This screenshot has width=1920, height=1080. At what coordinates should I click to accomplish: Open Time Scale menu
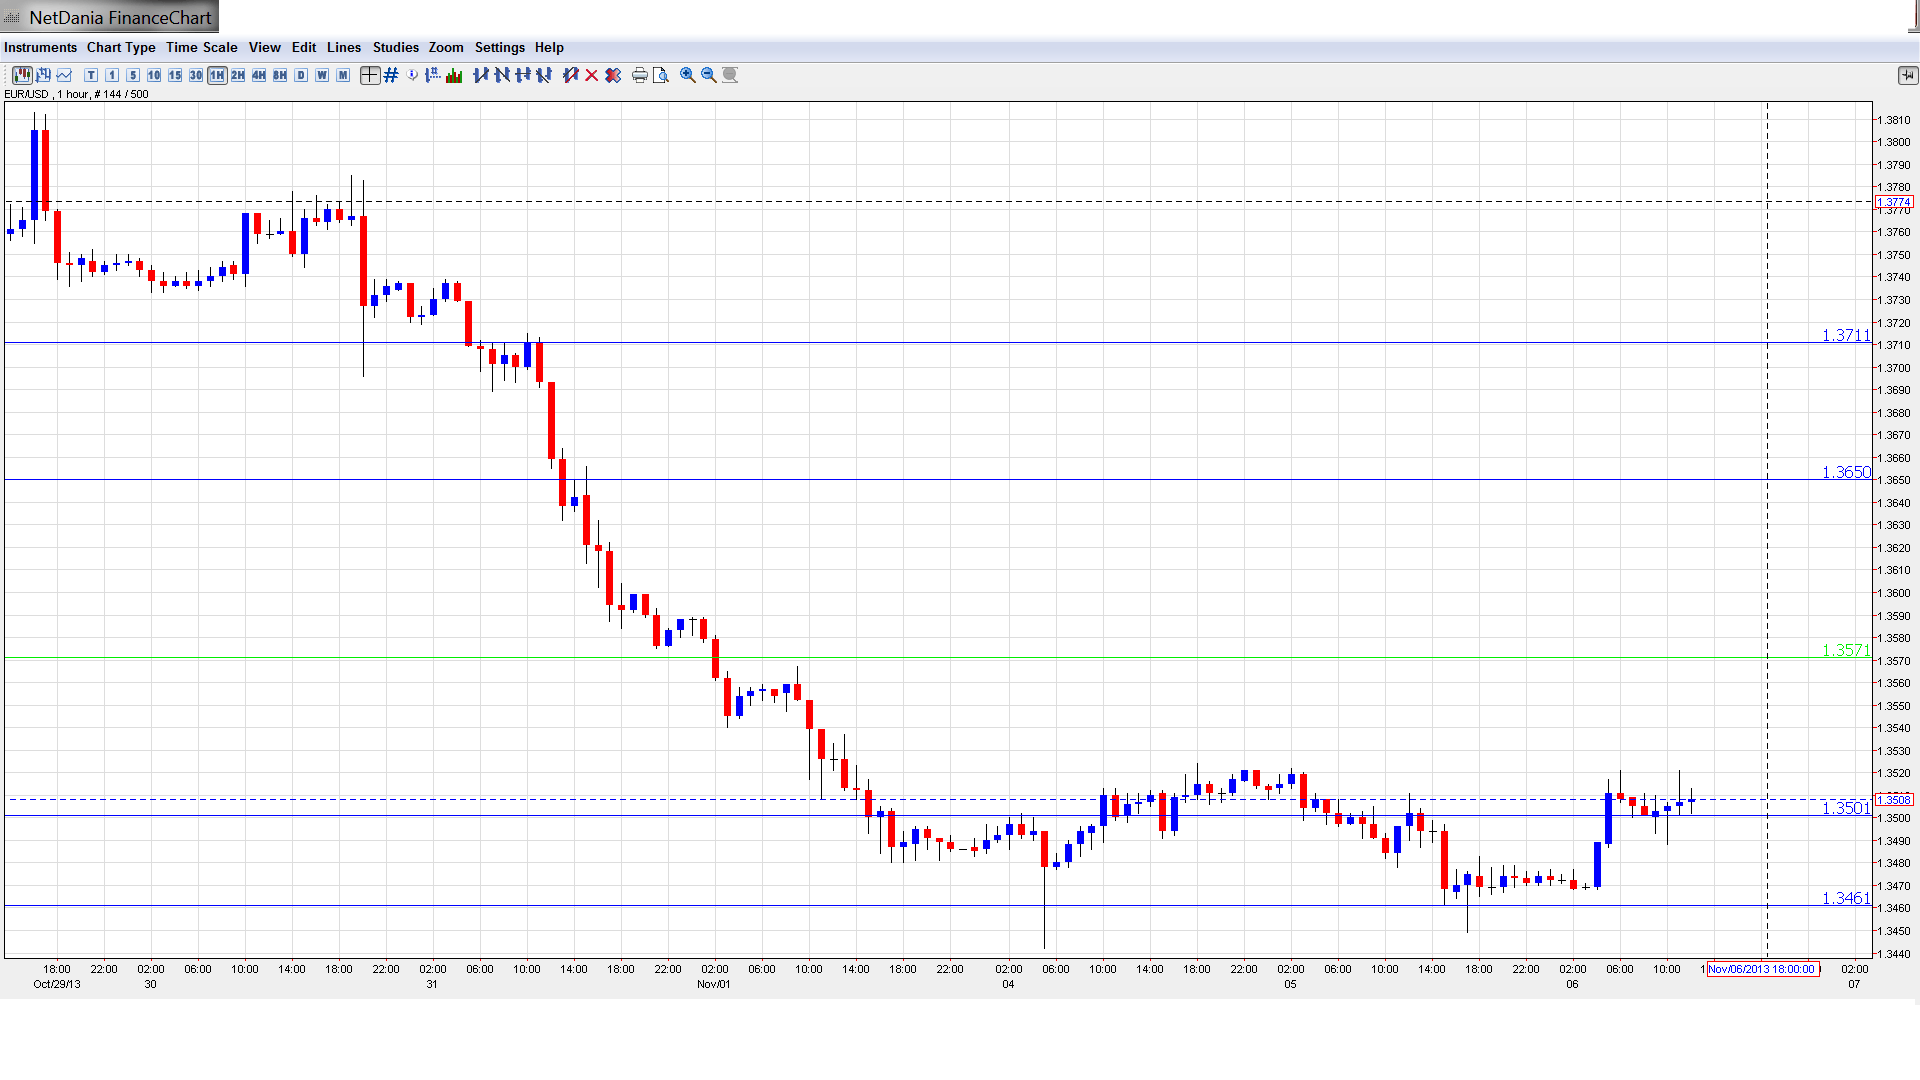[x=201, y=47]
